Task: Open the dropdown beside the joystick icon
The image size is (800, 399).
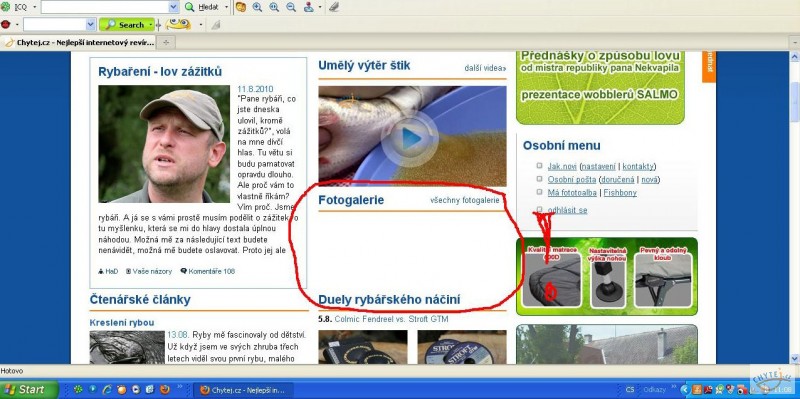Action: (320, 7)
